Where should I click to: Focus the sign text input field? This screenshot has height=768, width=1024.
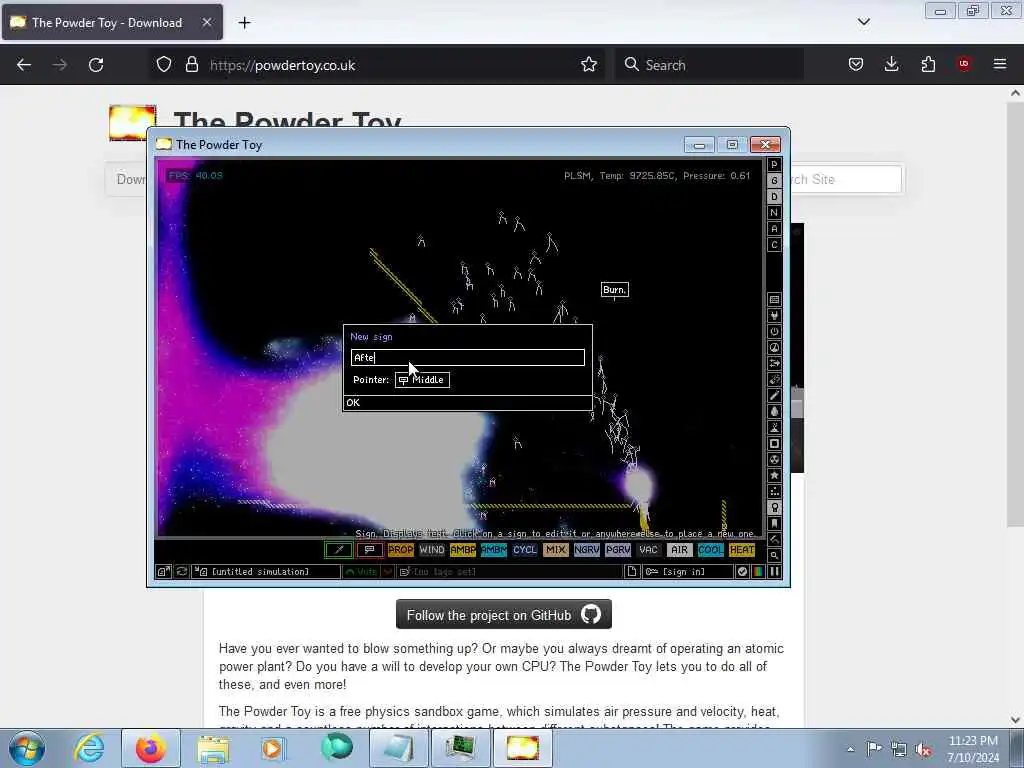click(468, 357)
